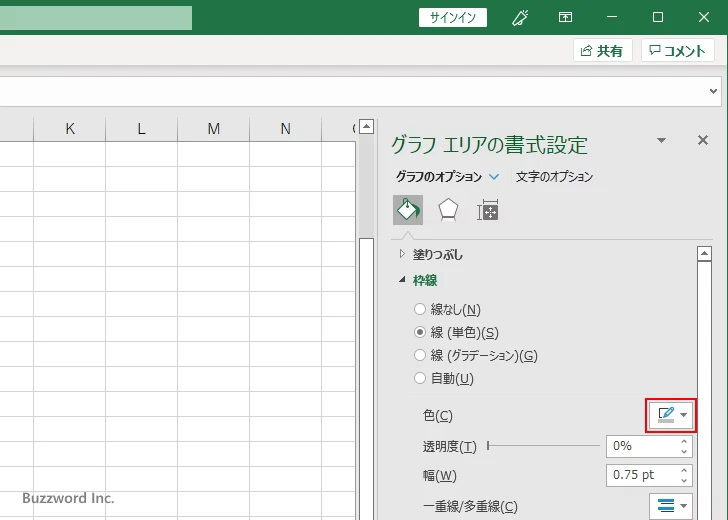728x520 pixels.
Task: Open the 一重線/多重線 line style picker
Action: [x=671, y=506]
